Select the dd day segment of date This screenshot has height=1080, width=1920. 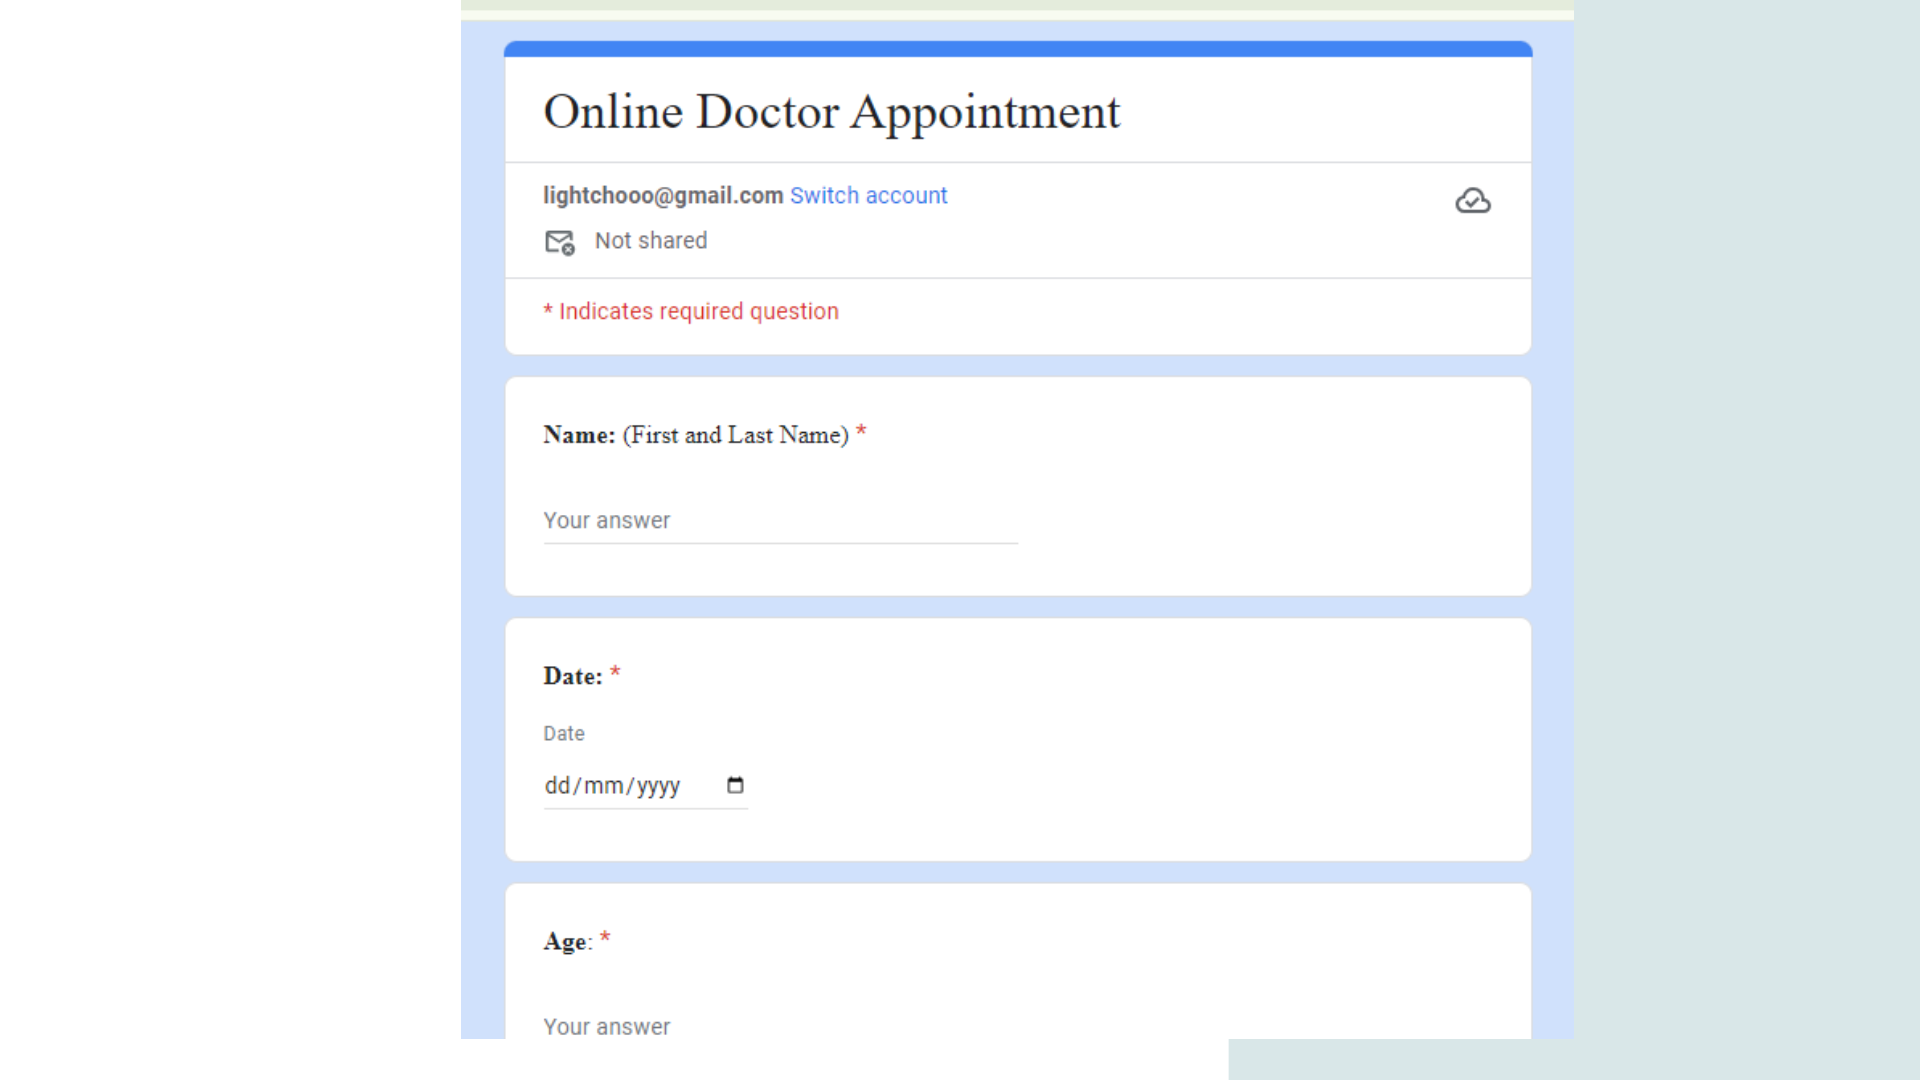pos(557,786)
